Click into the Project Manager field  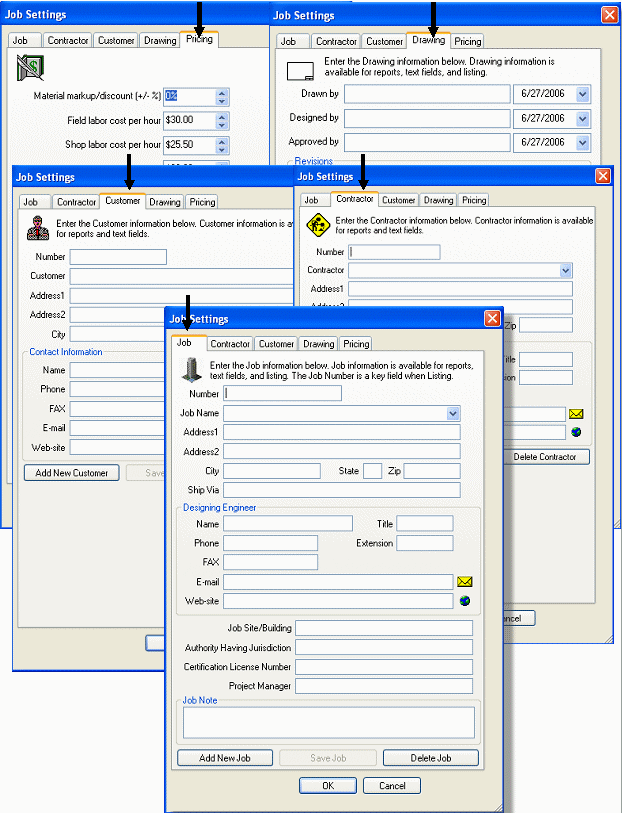(x=383, y=686)
